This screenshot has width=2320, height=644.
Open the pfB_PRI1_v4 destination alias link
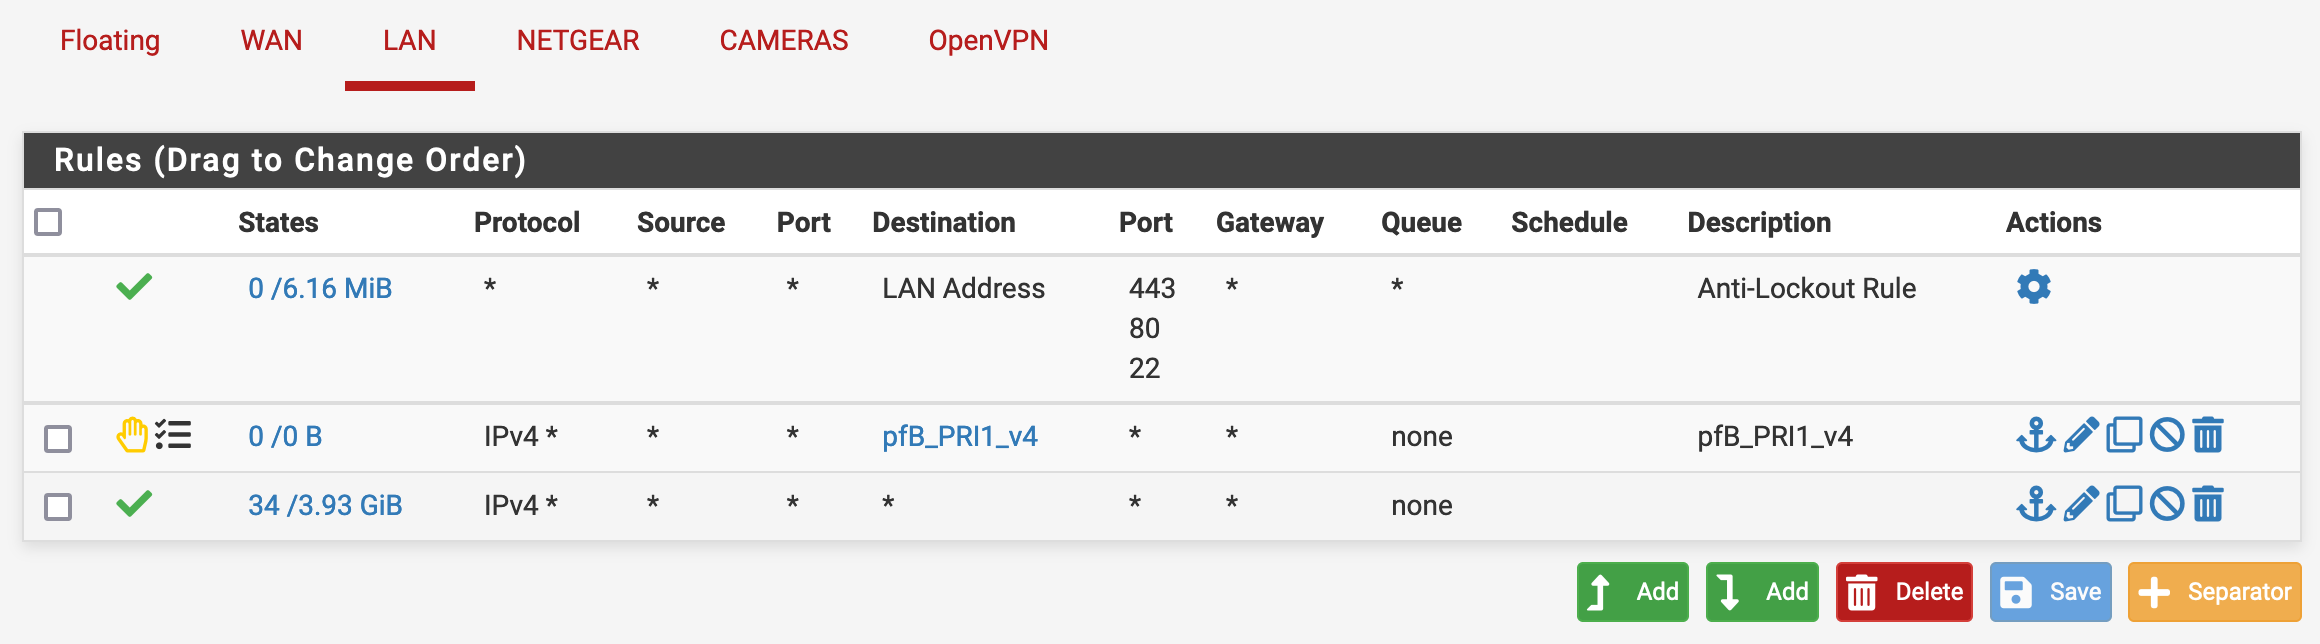[959, 437]
